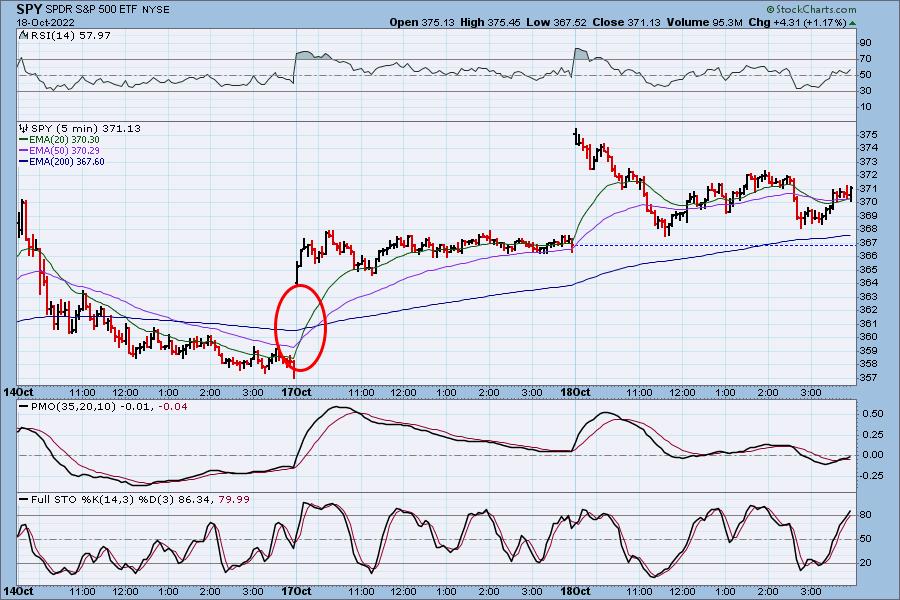Click the 80 level on stochastic axis
This screenshot has height=600, width=900.
(x=865, y=516)
